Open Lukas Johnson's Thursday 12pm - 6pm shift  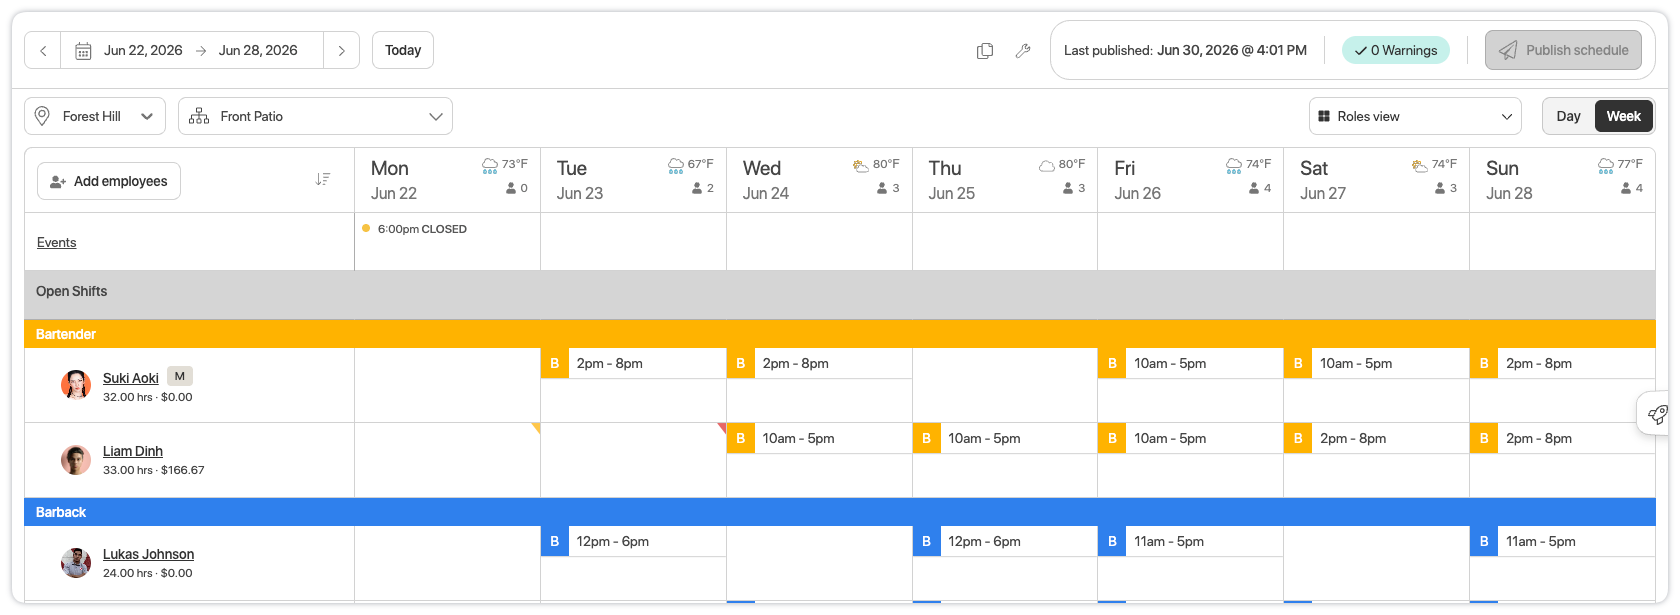(1005, 541)
